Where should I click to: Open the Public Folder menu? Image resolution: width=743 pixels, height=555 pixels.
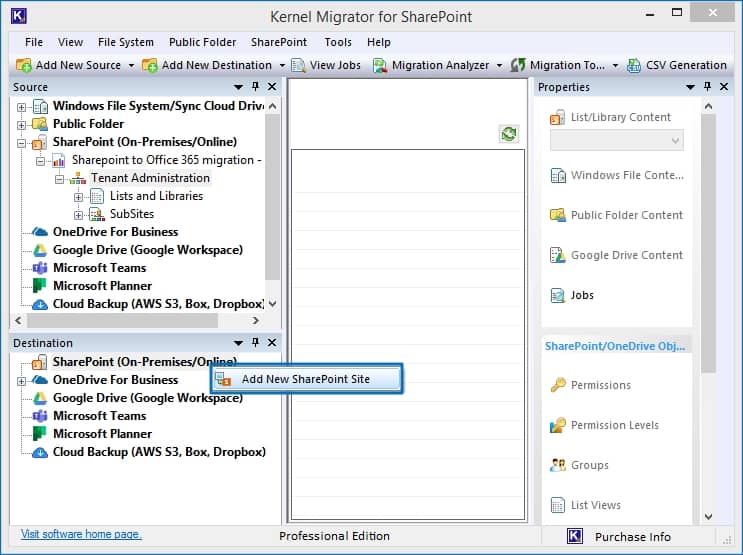pos(202,42)
